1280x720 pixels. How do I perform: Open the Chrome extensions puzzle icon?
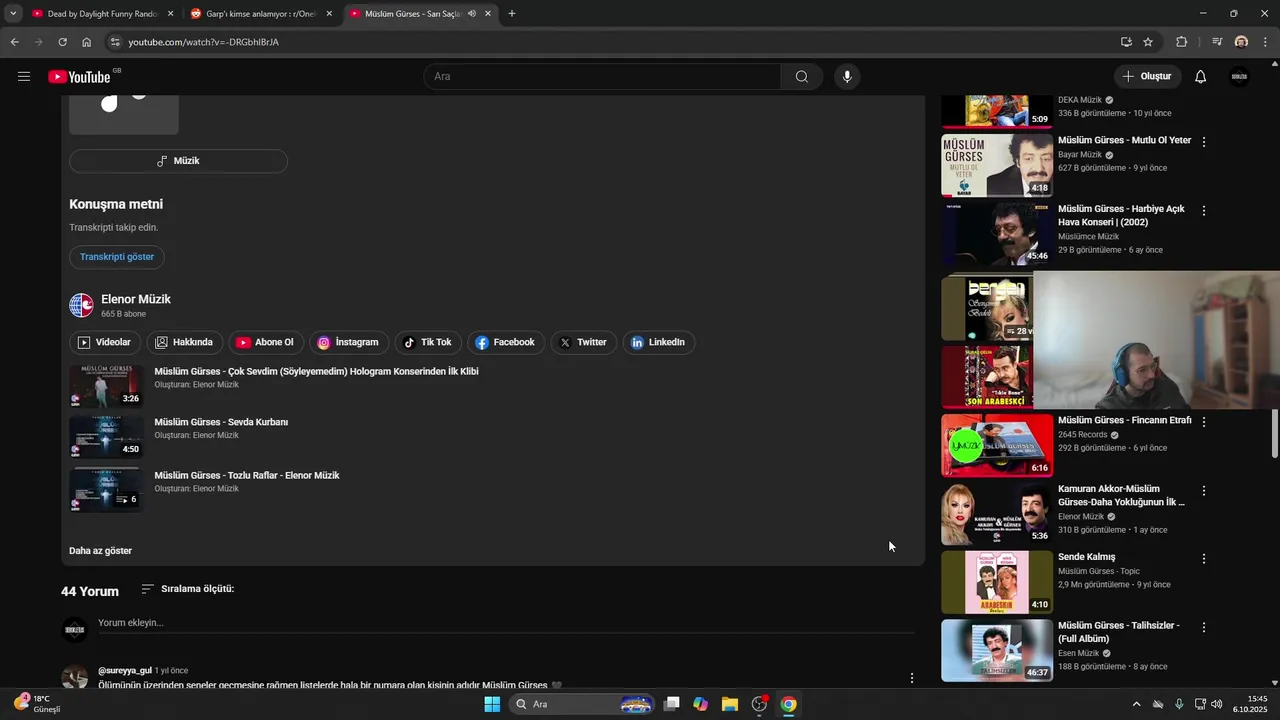coord(1181,42)
